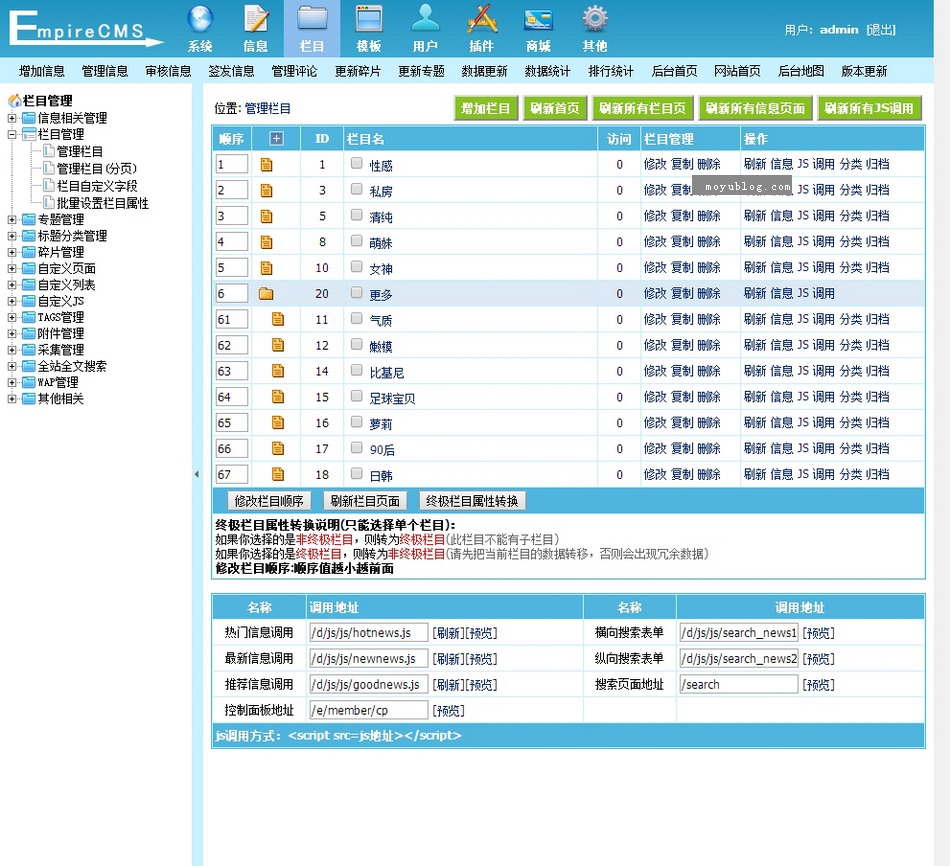Image resolution: width=950 pixels, height=866 pixels.
Task: Open 增加信息 in the submenu bar
Action: tap(42, 71)
